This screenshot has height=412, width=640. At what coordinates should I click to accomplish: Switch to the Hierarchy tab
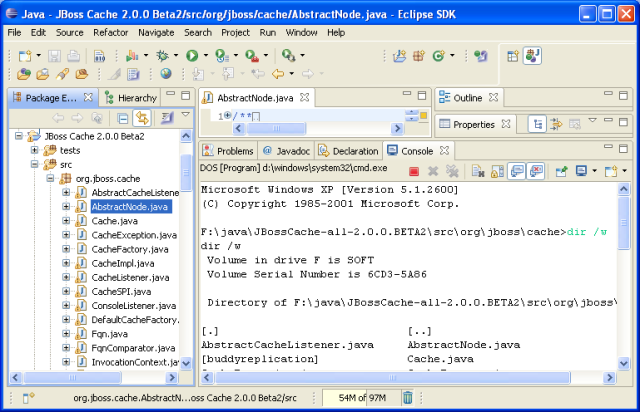click(131, 98)
